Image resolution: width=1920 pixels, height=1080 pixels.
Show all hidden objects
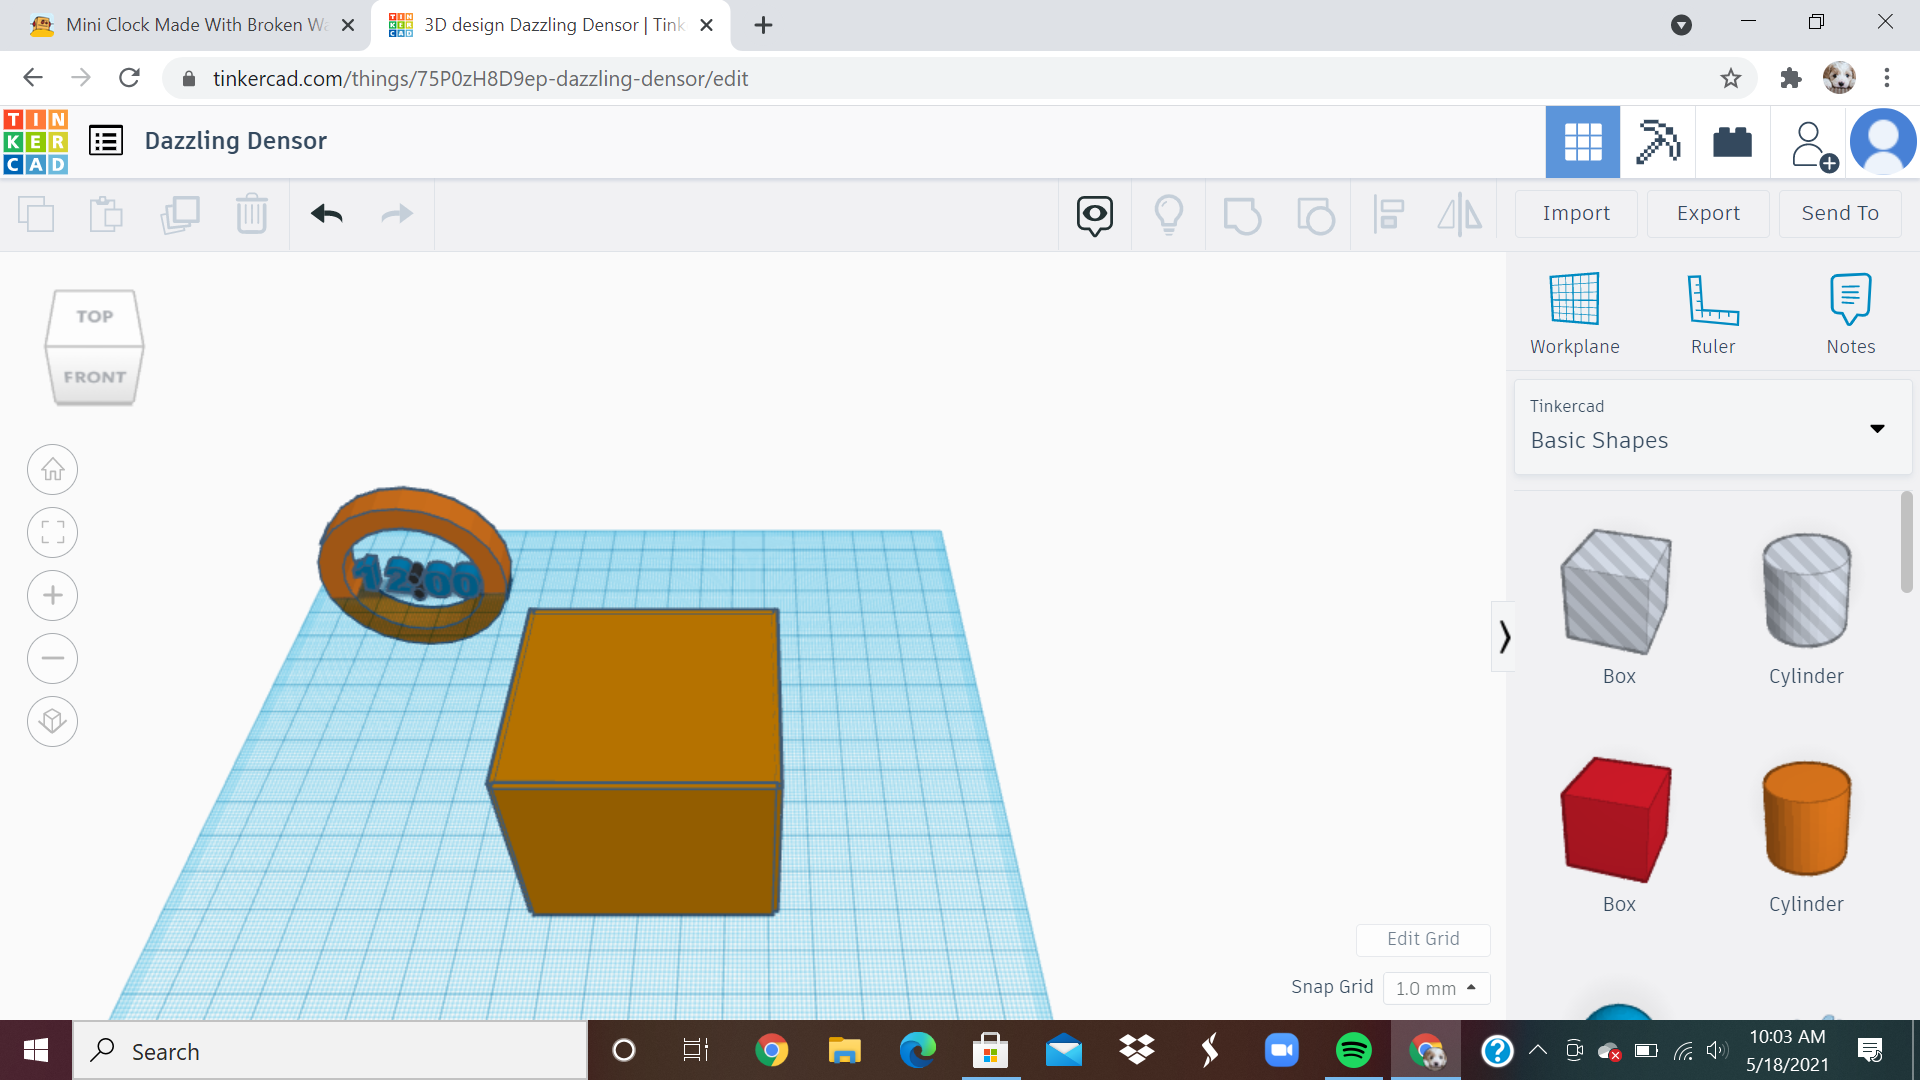pyautogui.click(x=1169, y=214)
